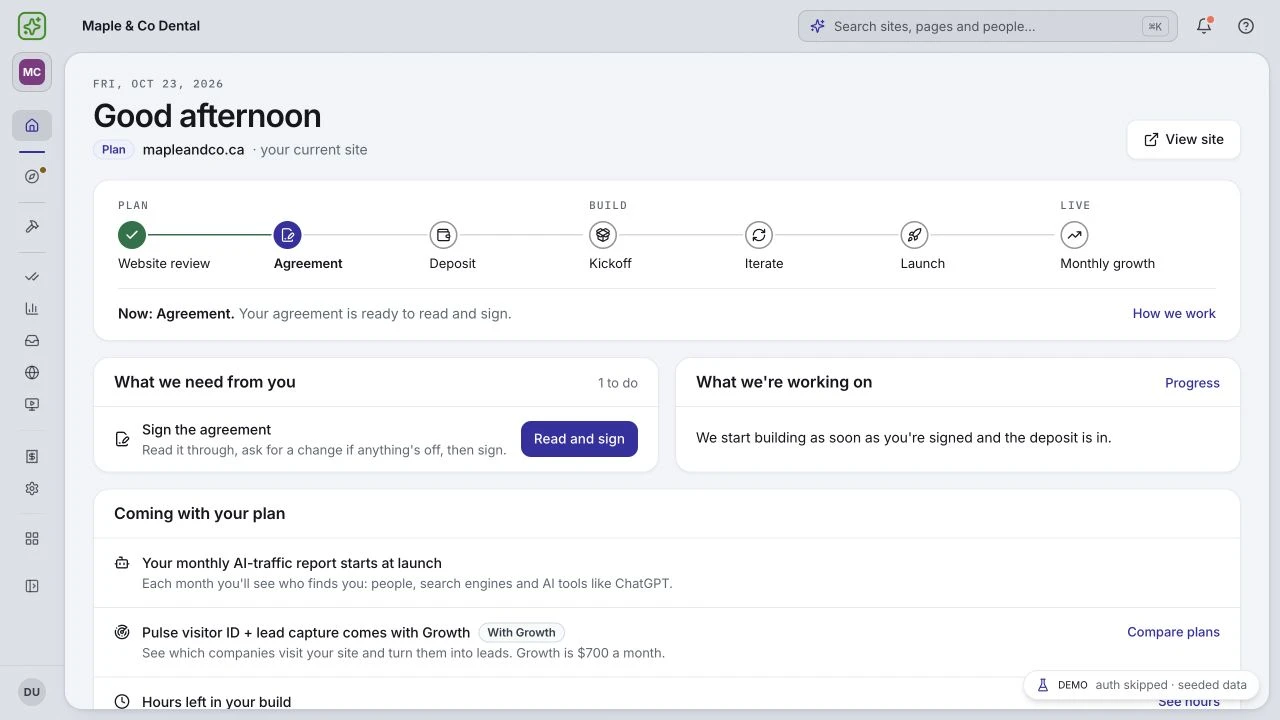Open the inbox tray sidebar icon

(32, 341)
